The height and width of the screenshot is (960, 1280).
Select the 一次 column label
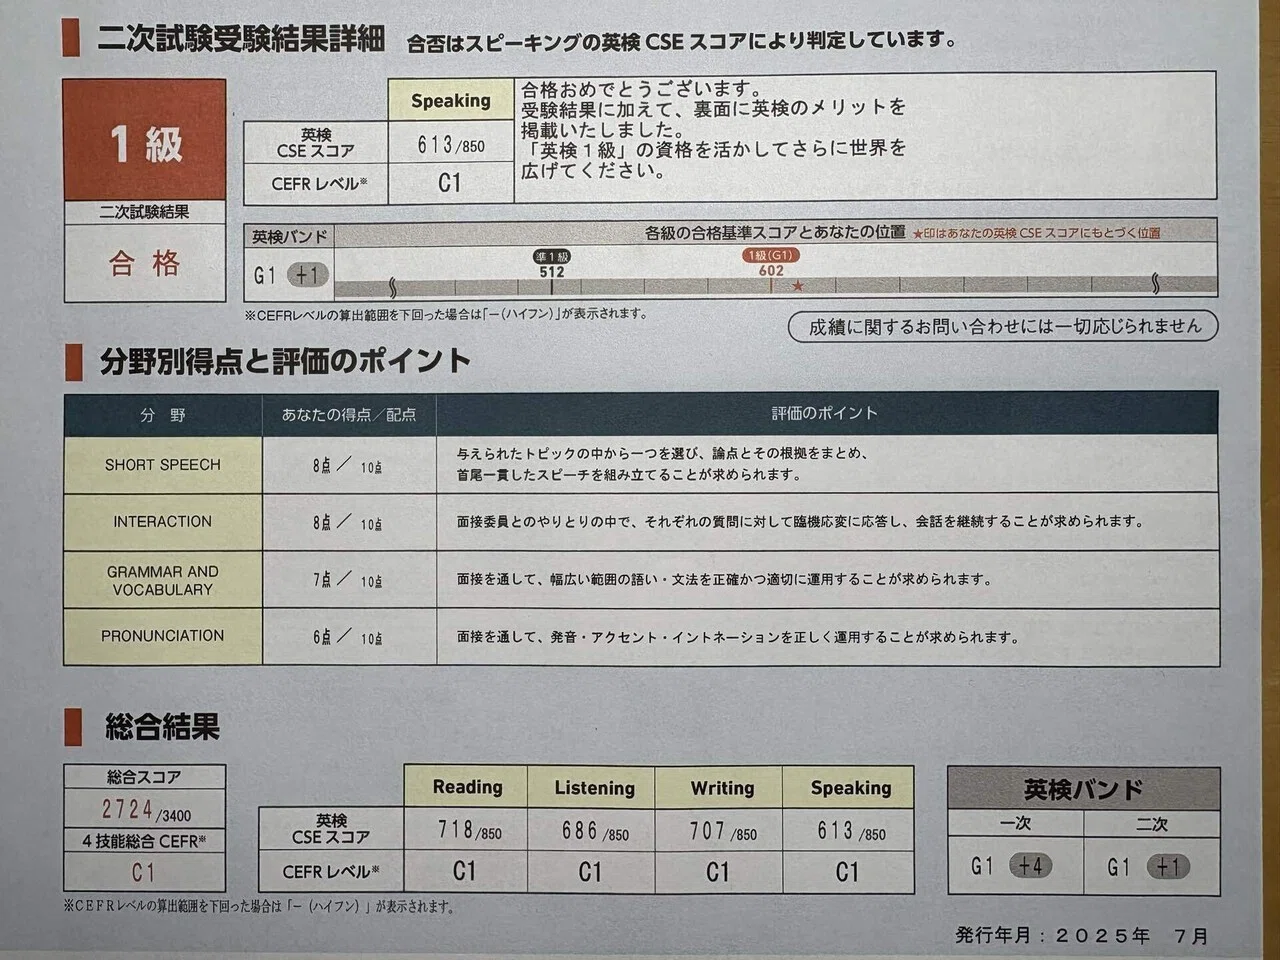click(1015, 823)
